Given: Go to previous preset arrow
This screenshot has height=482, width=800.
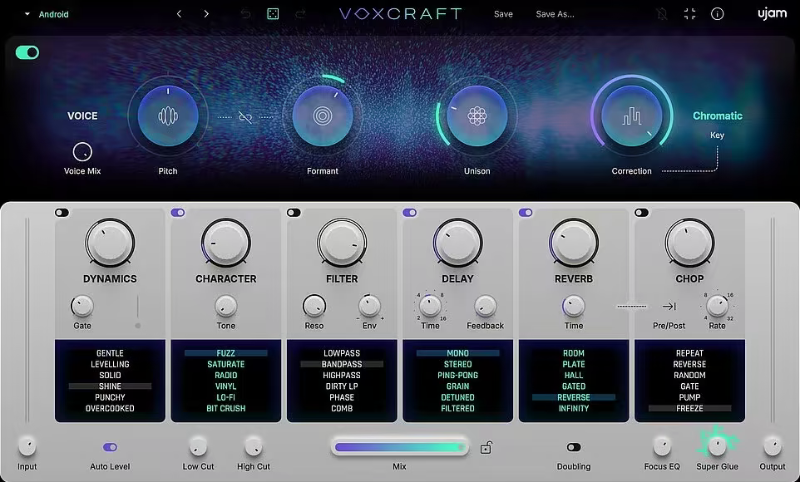Looking at the screenshot, I should (x=179, y=14).
